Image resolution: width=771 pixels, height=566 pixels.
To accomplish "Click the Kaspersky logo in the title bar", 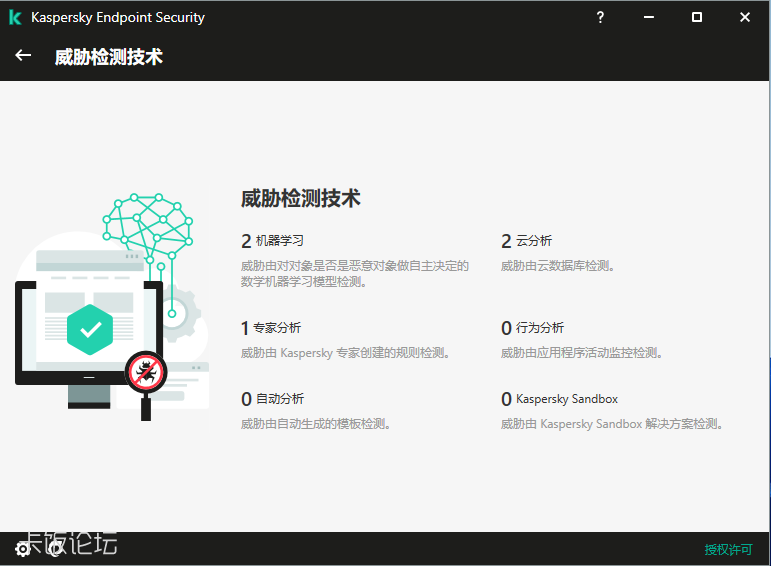I will [15, 17].
